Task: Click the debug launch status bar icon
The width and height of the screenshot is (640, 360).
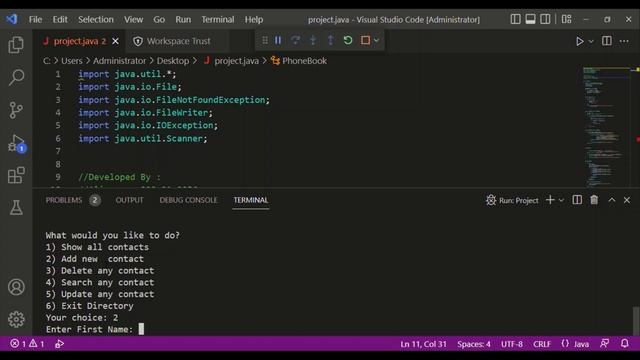Action: pyautogui.click(x=60, y=344)
